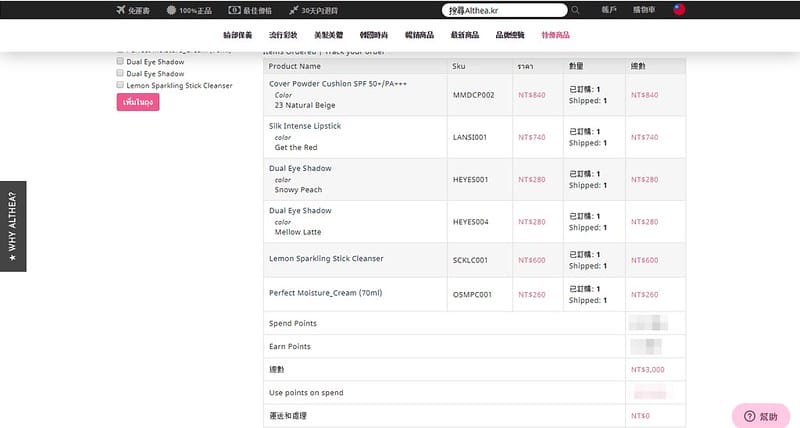This screenshot has width=800, height=428.
Task: Click SKU HEYES004
Action: (470, 222)
